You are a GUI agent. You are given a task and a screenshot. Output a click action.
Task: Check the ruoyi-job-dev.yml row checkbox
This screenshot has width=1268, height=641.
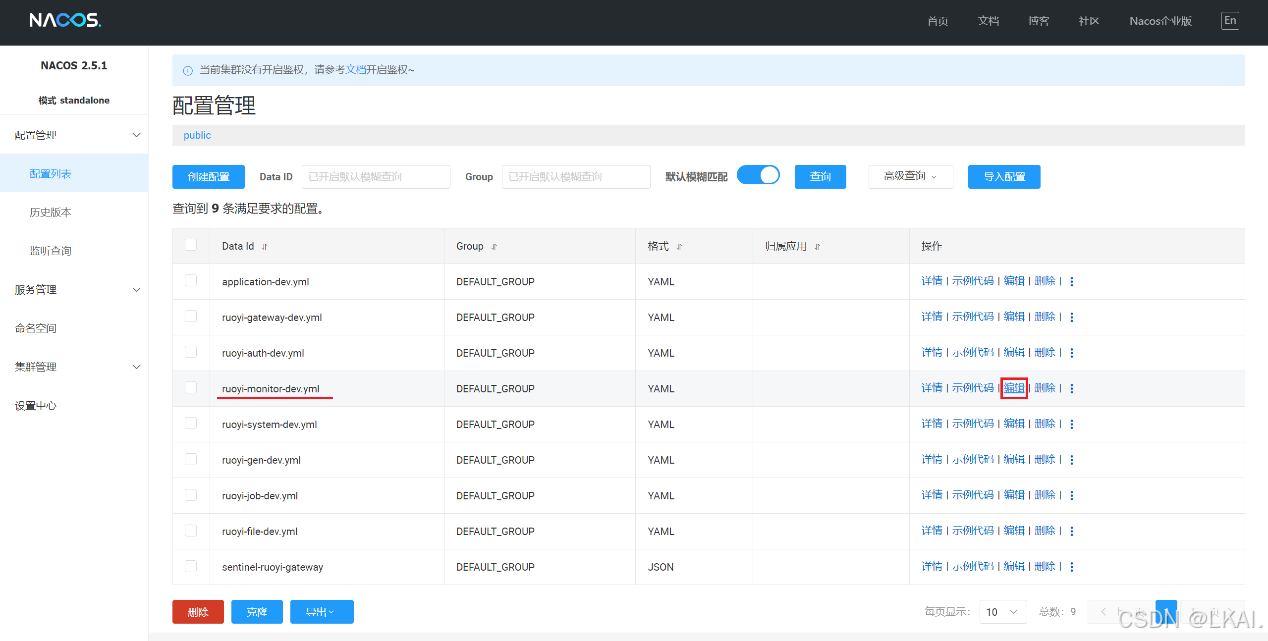point(191,495)
